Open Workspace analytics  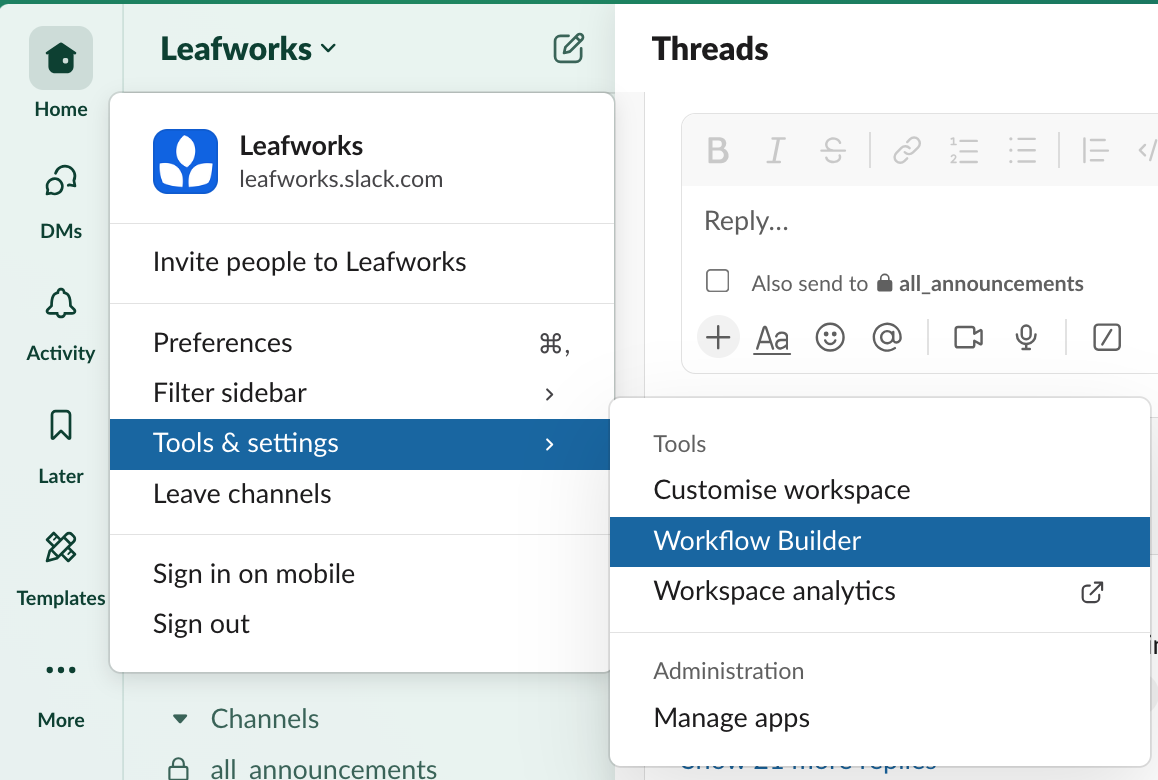tap(880, 592)
